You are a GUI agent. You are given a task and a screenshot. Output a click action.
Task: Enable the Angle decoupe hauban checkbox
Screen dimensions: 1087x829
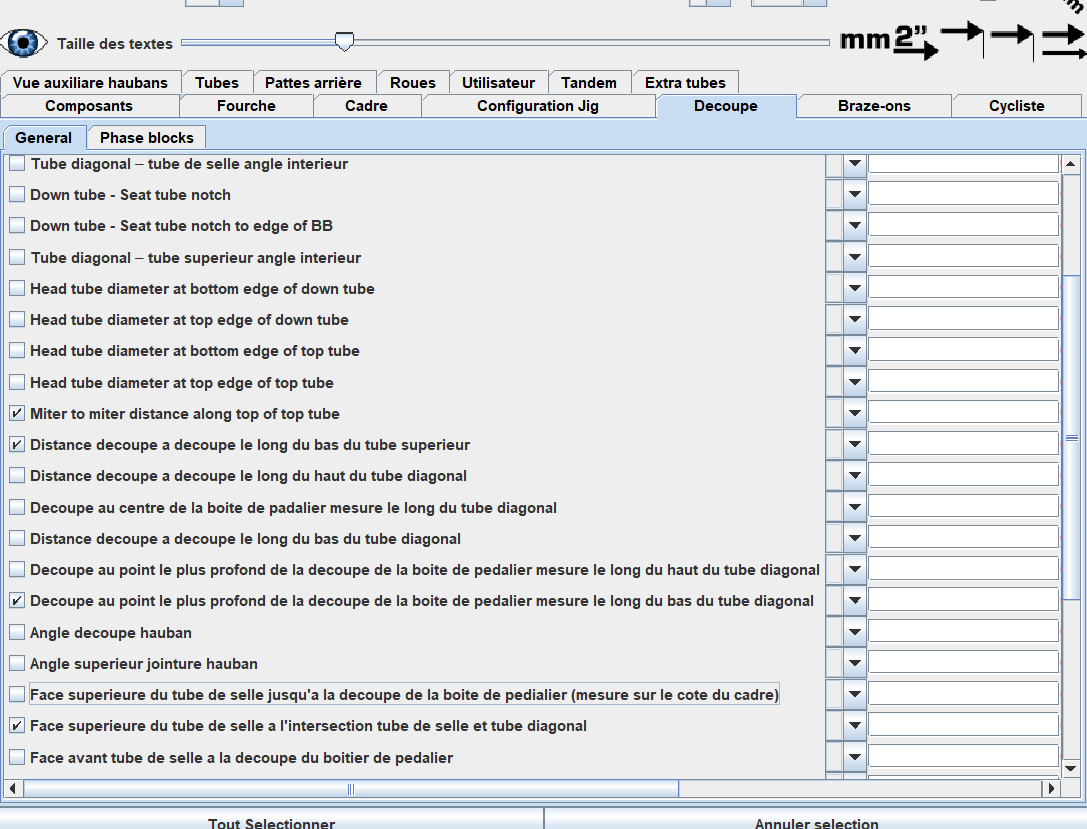point(17,632)
